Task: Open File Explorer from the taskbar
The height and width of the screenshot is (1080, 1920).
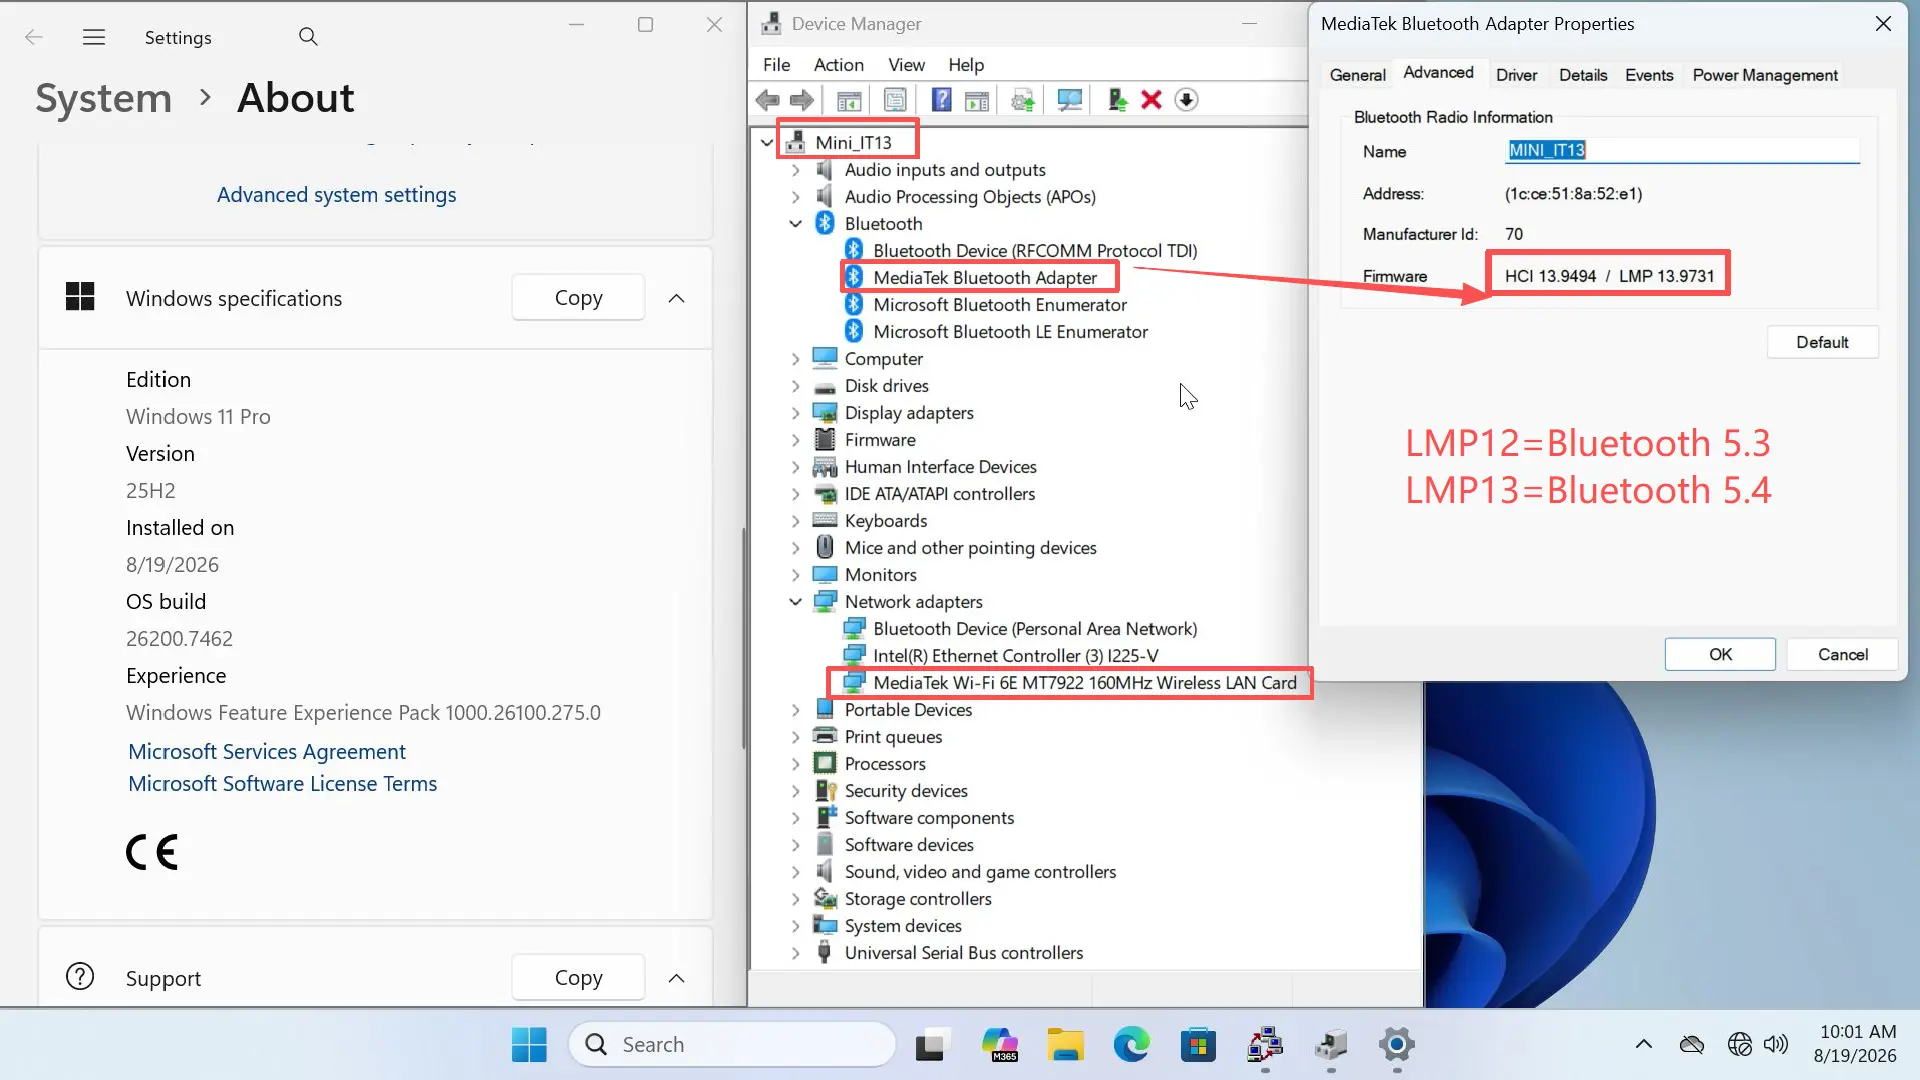Action: click(1065, 1045)
